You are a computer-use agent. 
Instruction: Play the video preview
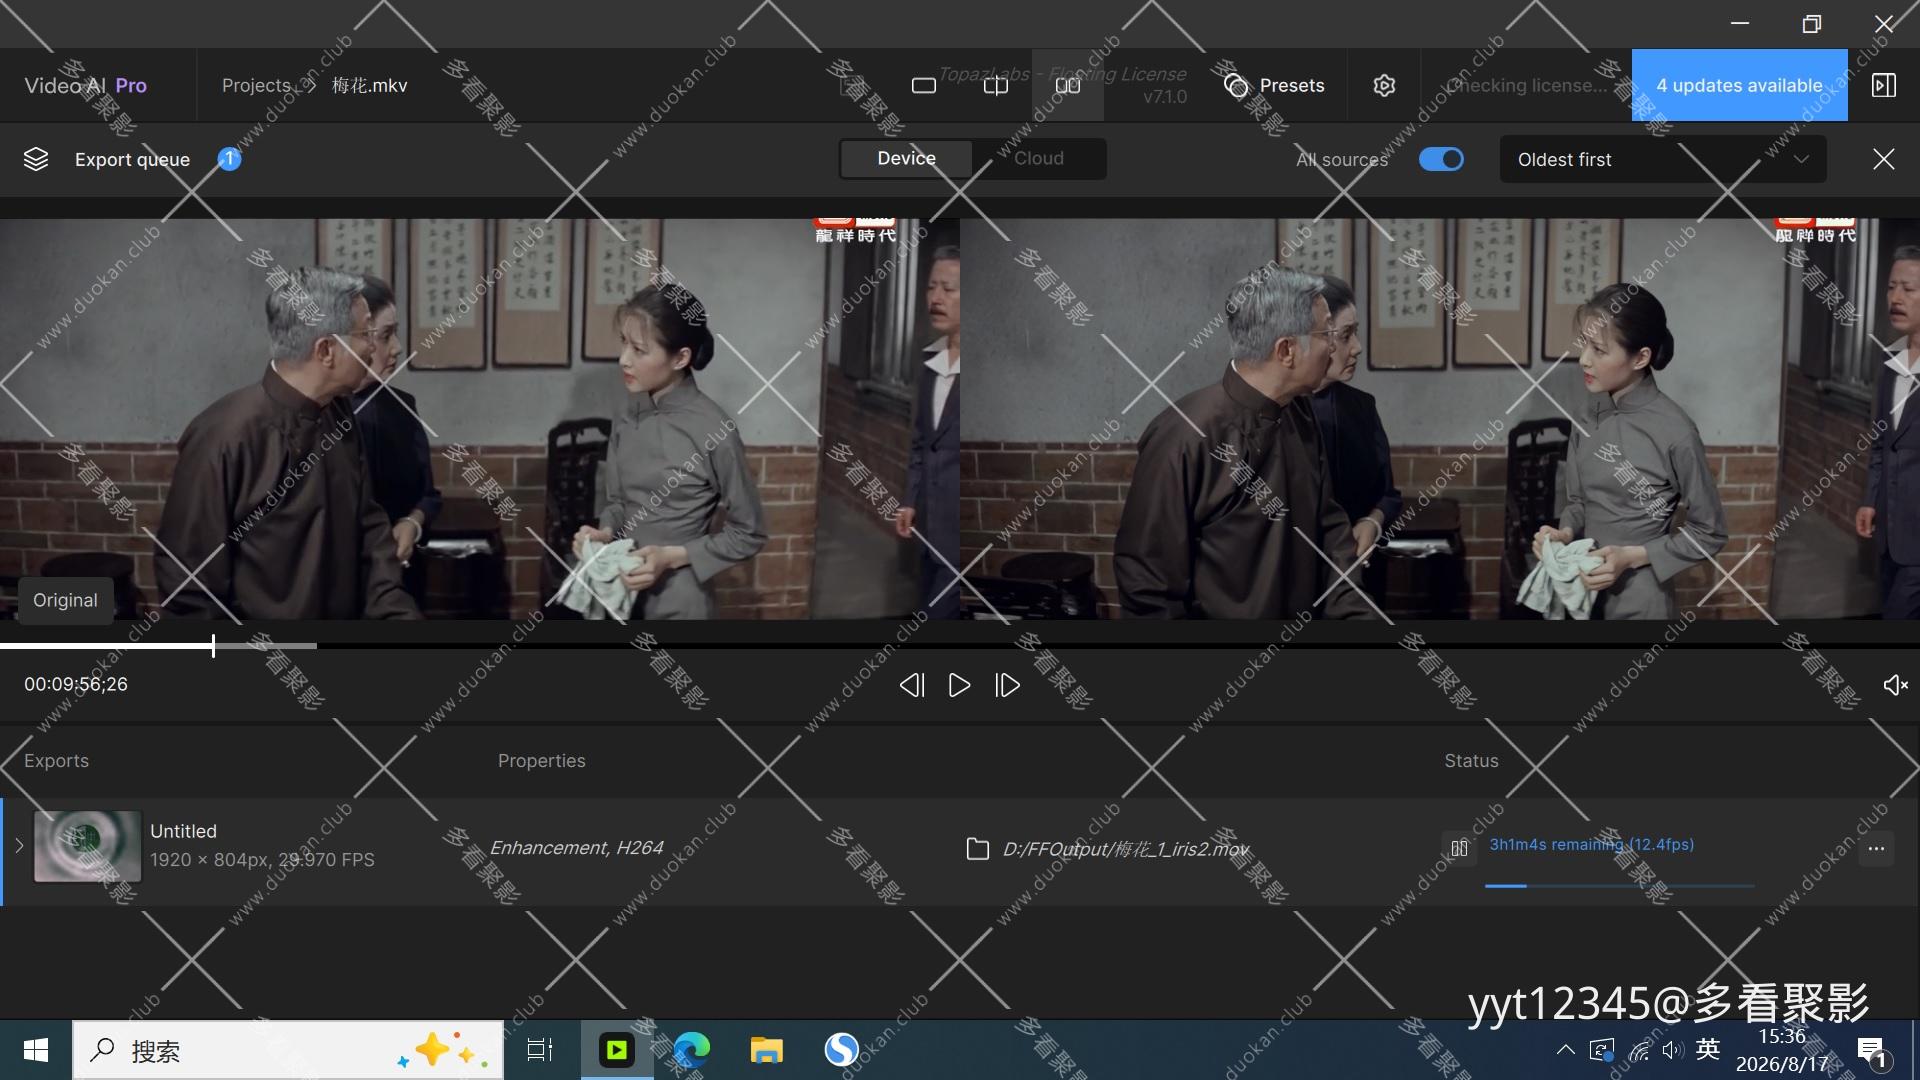click(x=959, y=685)
